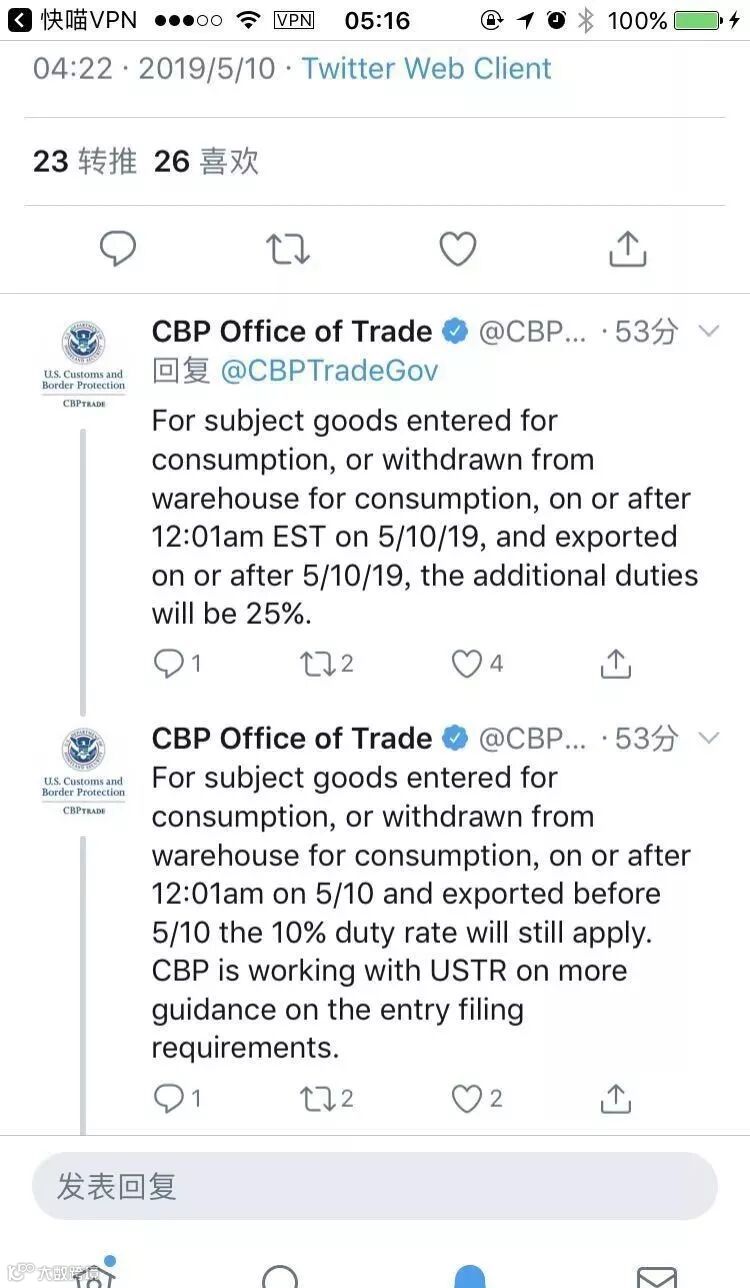Tap the 发表回复 reply input field
The height and width of the screenshot is (1288, 750).
click(375, 1186)
